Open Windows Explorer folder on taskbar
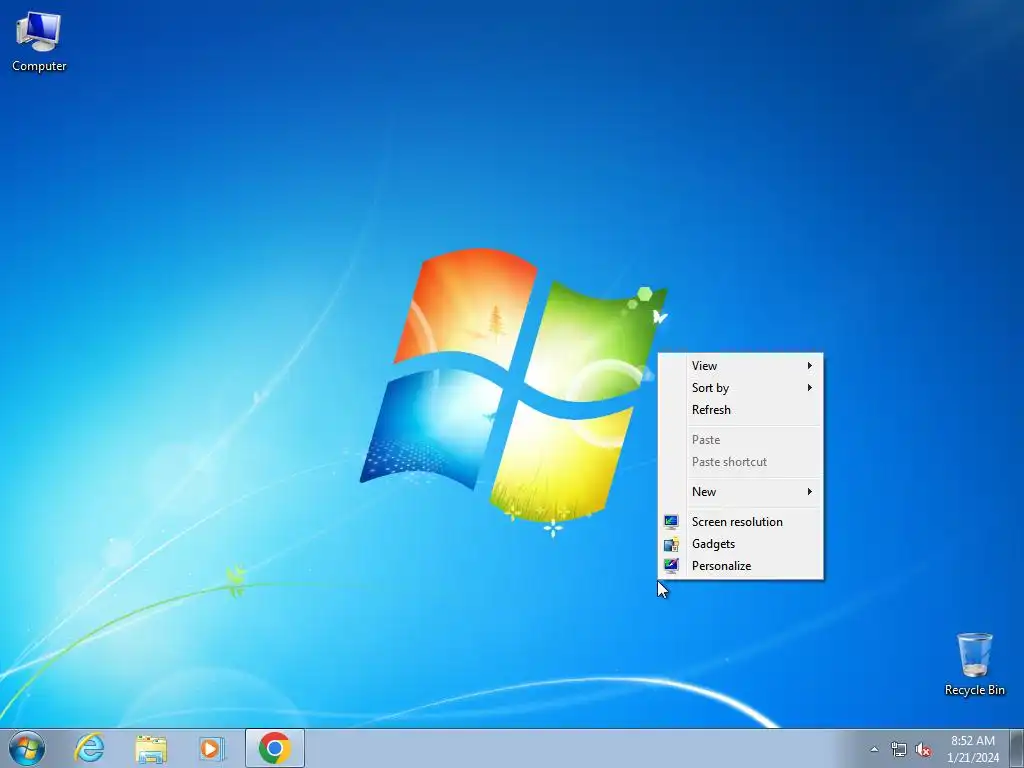1024x768 pixels. pyautogui.click(x=151, y=748)
